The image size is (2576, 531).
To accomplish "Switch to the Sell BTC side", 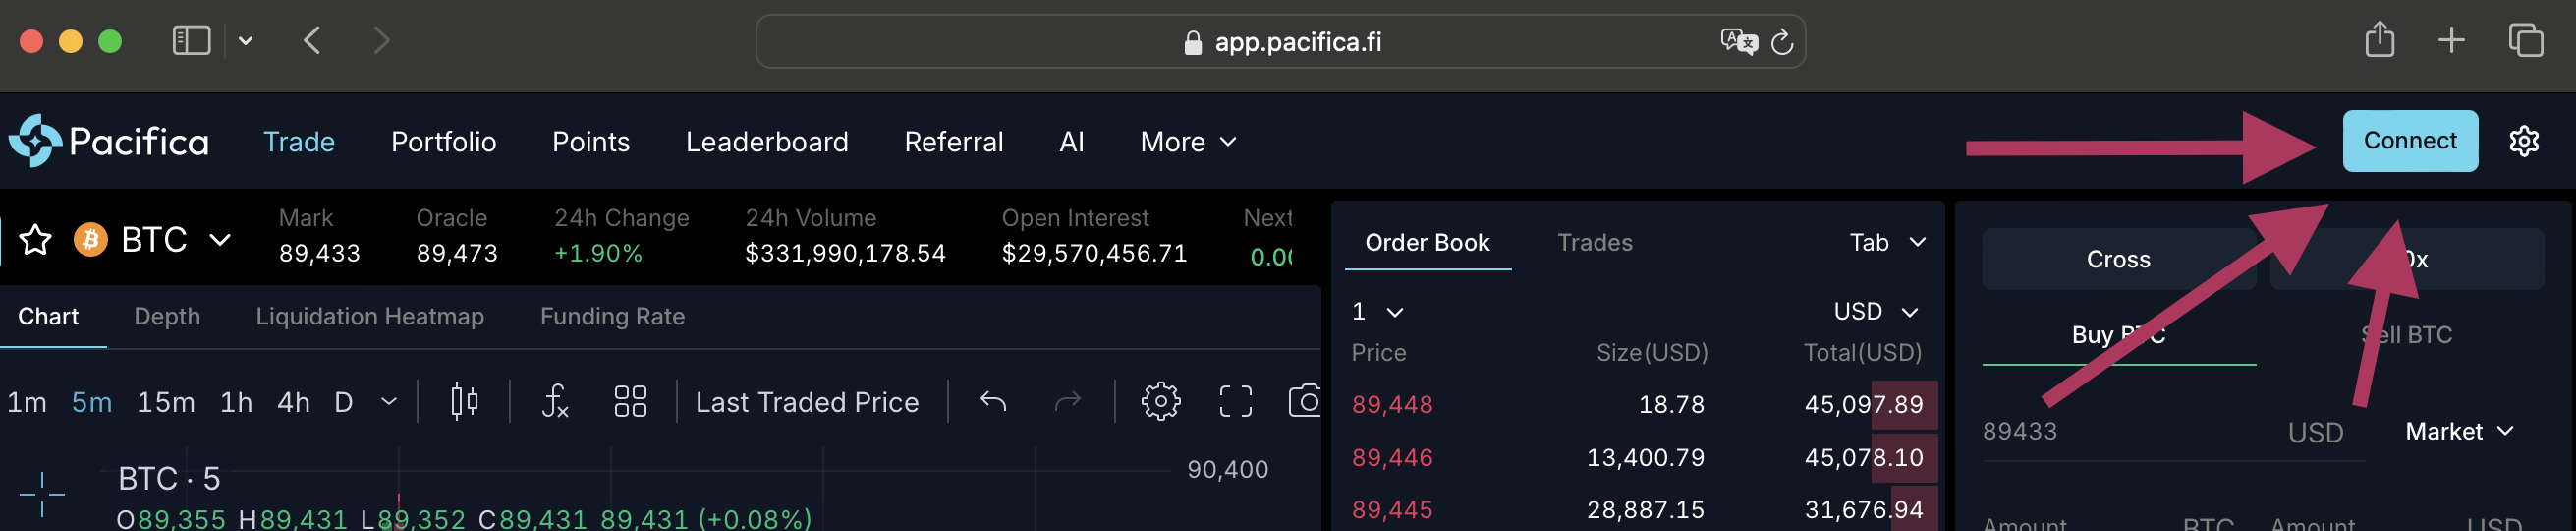I will [x=2410, y=335].
